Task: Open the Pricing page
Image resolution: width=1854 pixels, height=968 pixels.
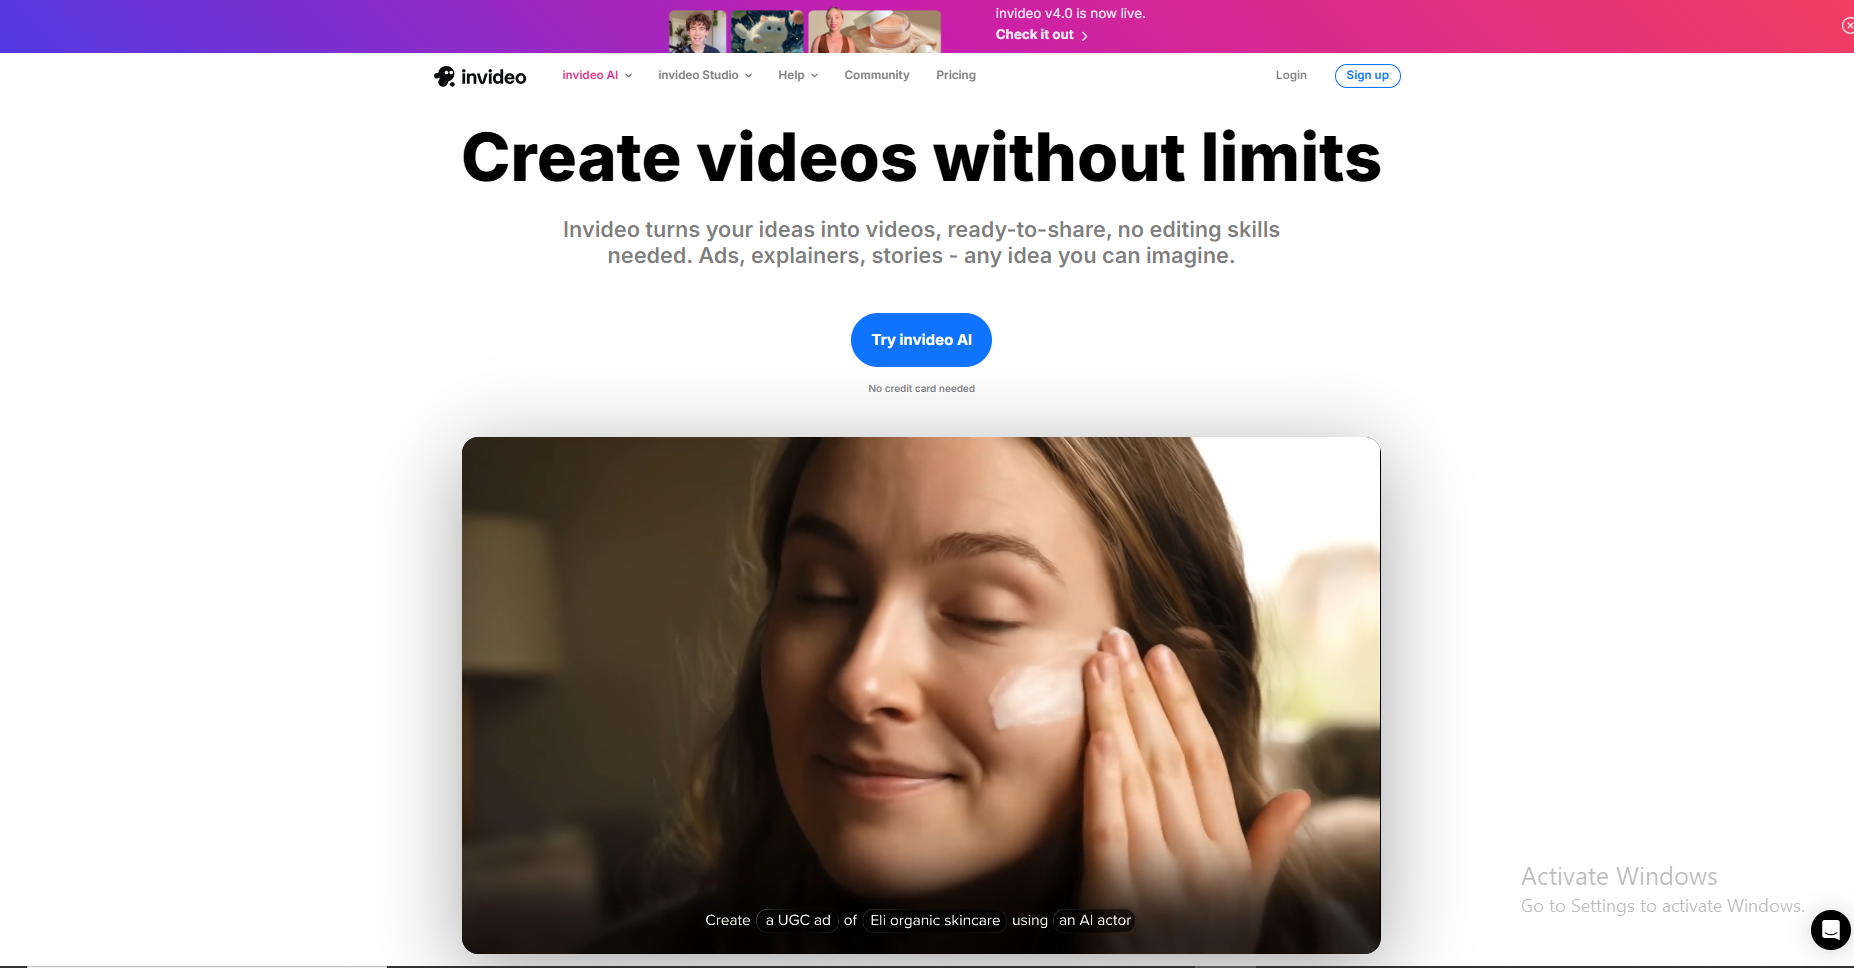Action: coord(956,75)
